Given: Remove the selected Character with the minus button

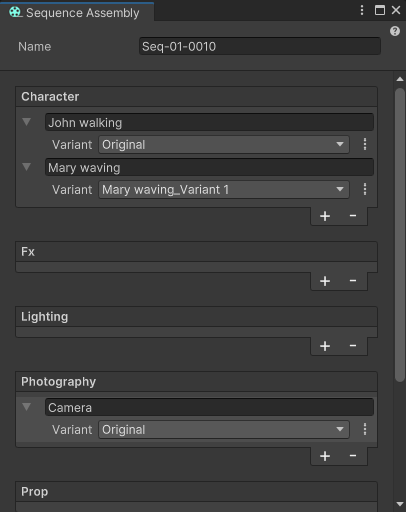Looking at the screenshot, I should point(353,216).
